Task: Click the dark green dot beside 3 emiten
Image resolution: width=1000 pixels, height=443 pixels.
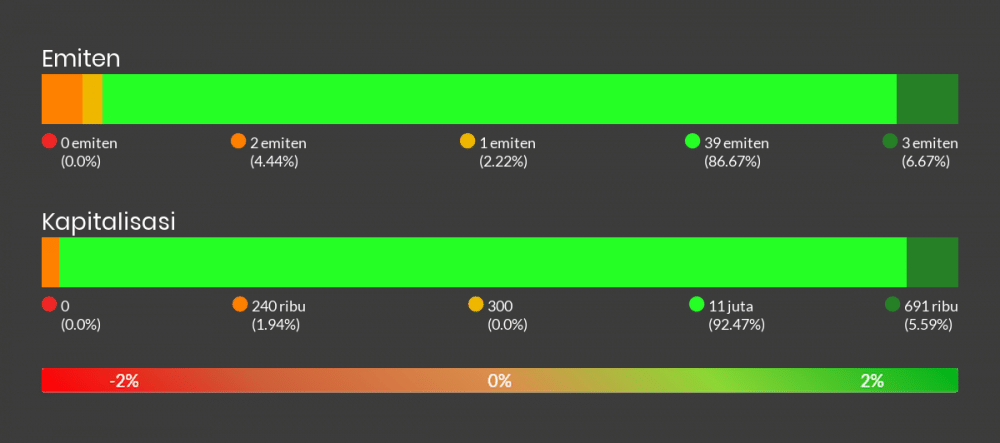Action: [890, 141]
